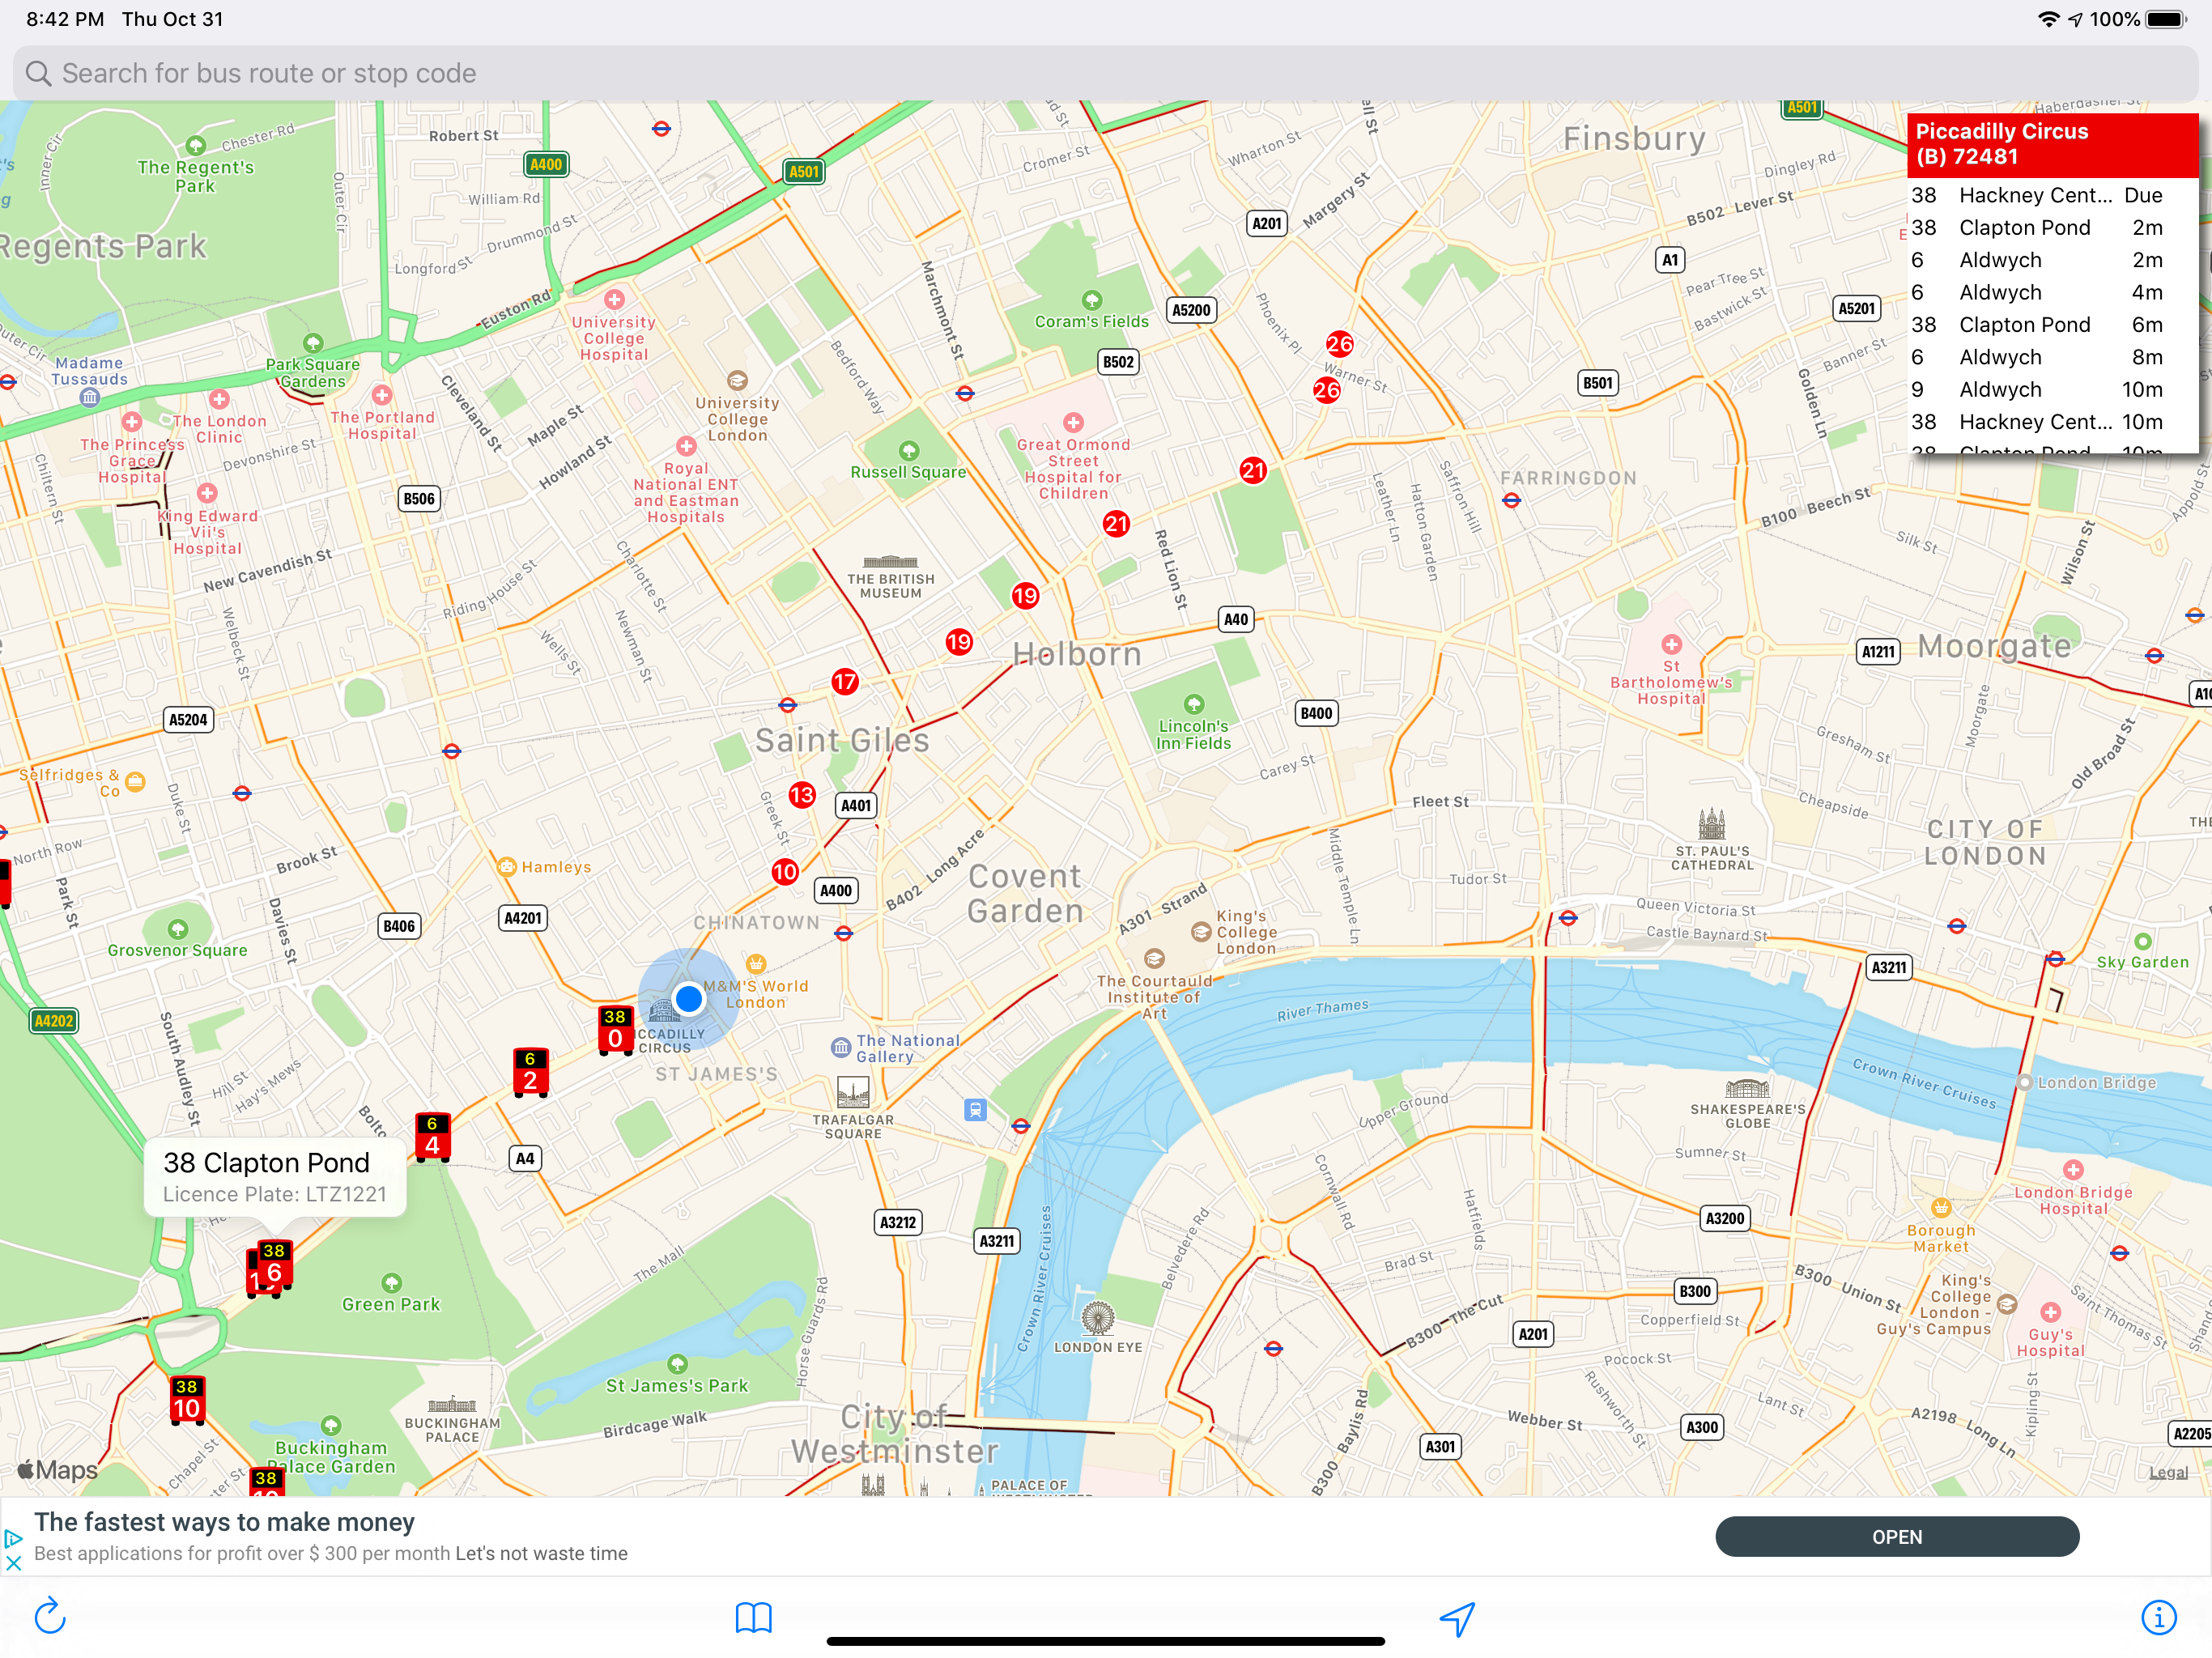Tap the Buckingham Palace landmark icon
This screenshot has height=1658, width=2212.
(452, 1404)
